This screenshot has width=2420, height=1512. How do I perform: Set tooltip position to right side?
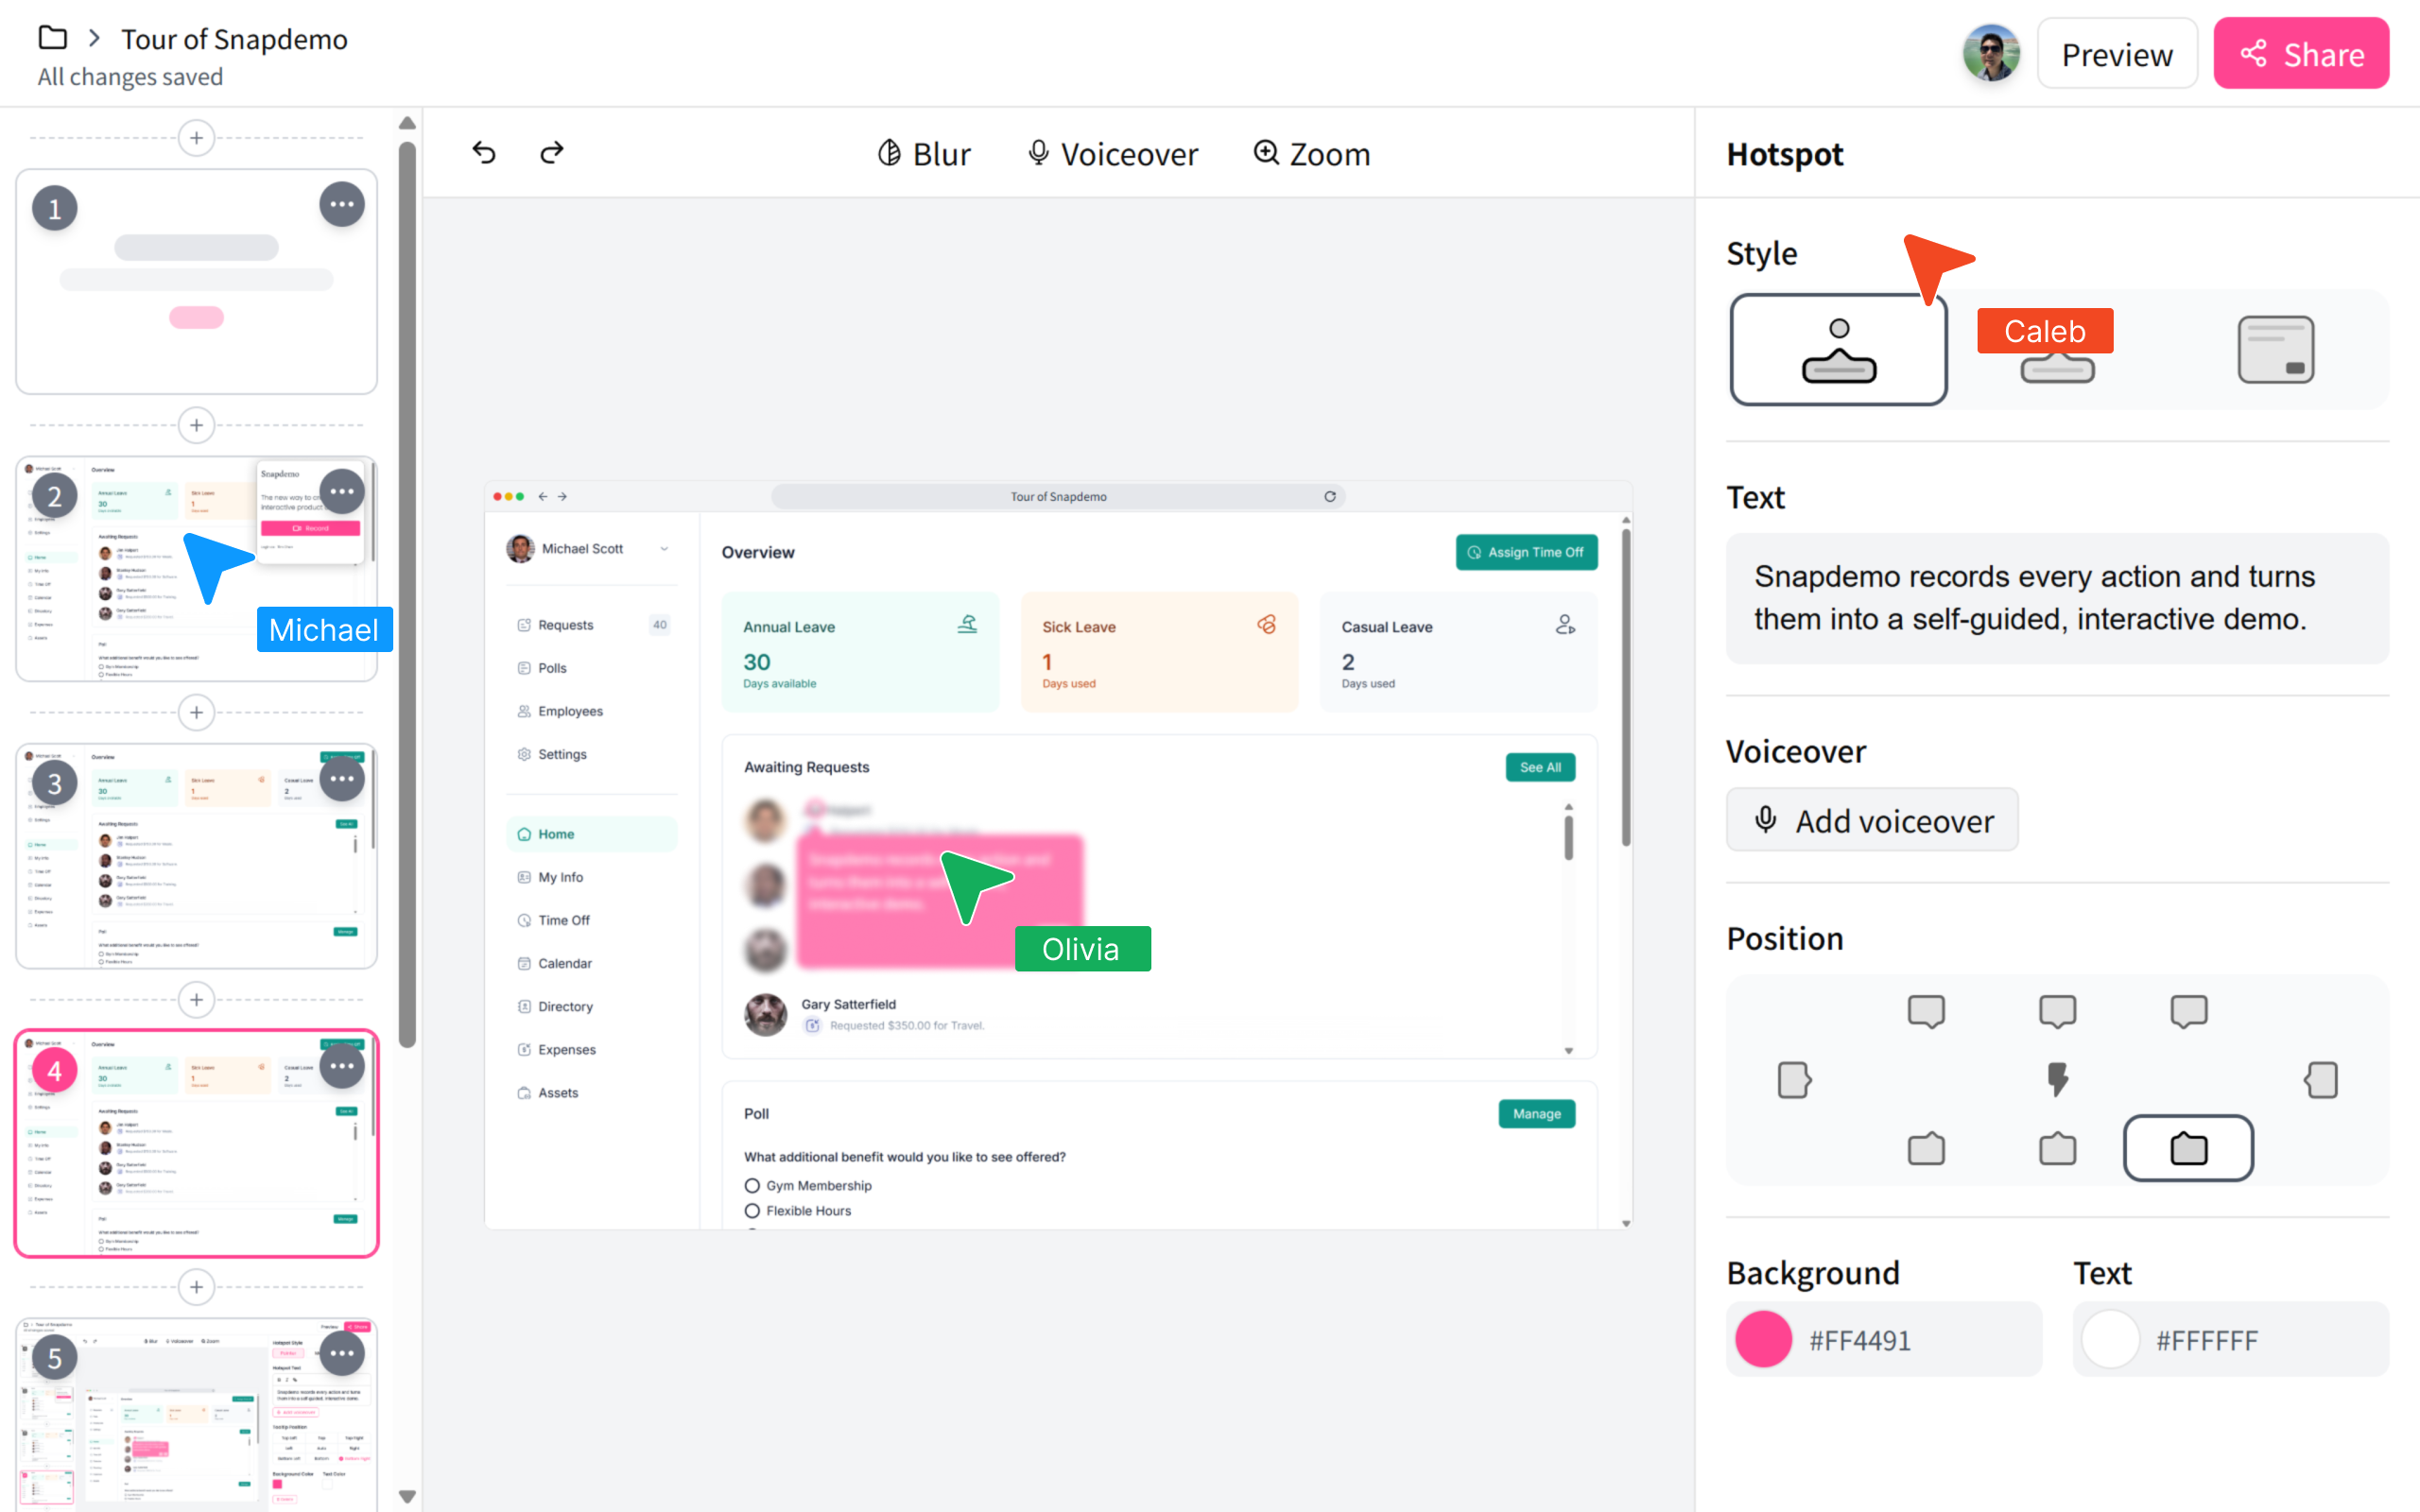(2321, 1080)
